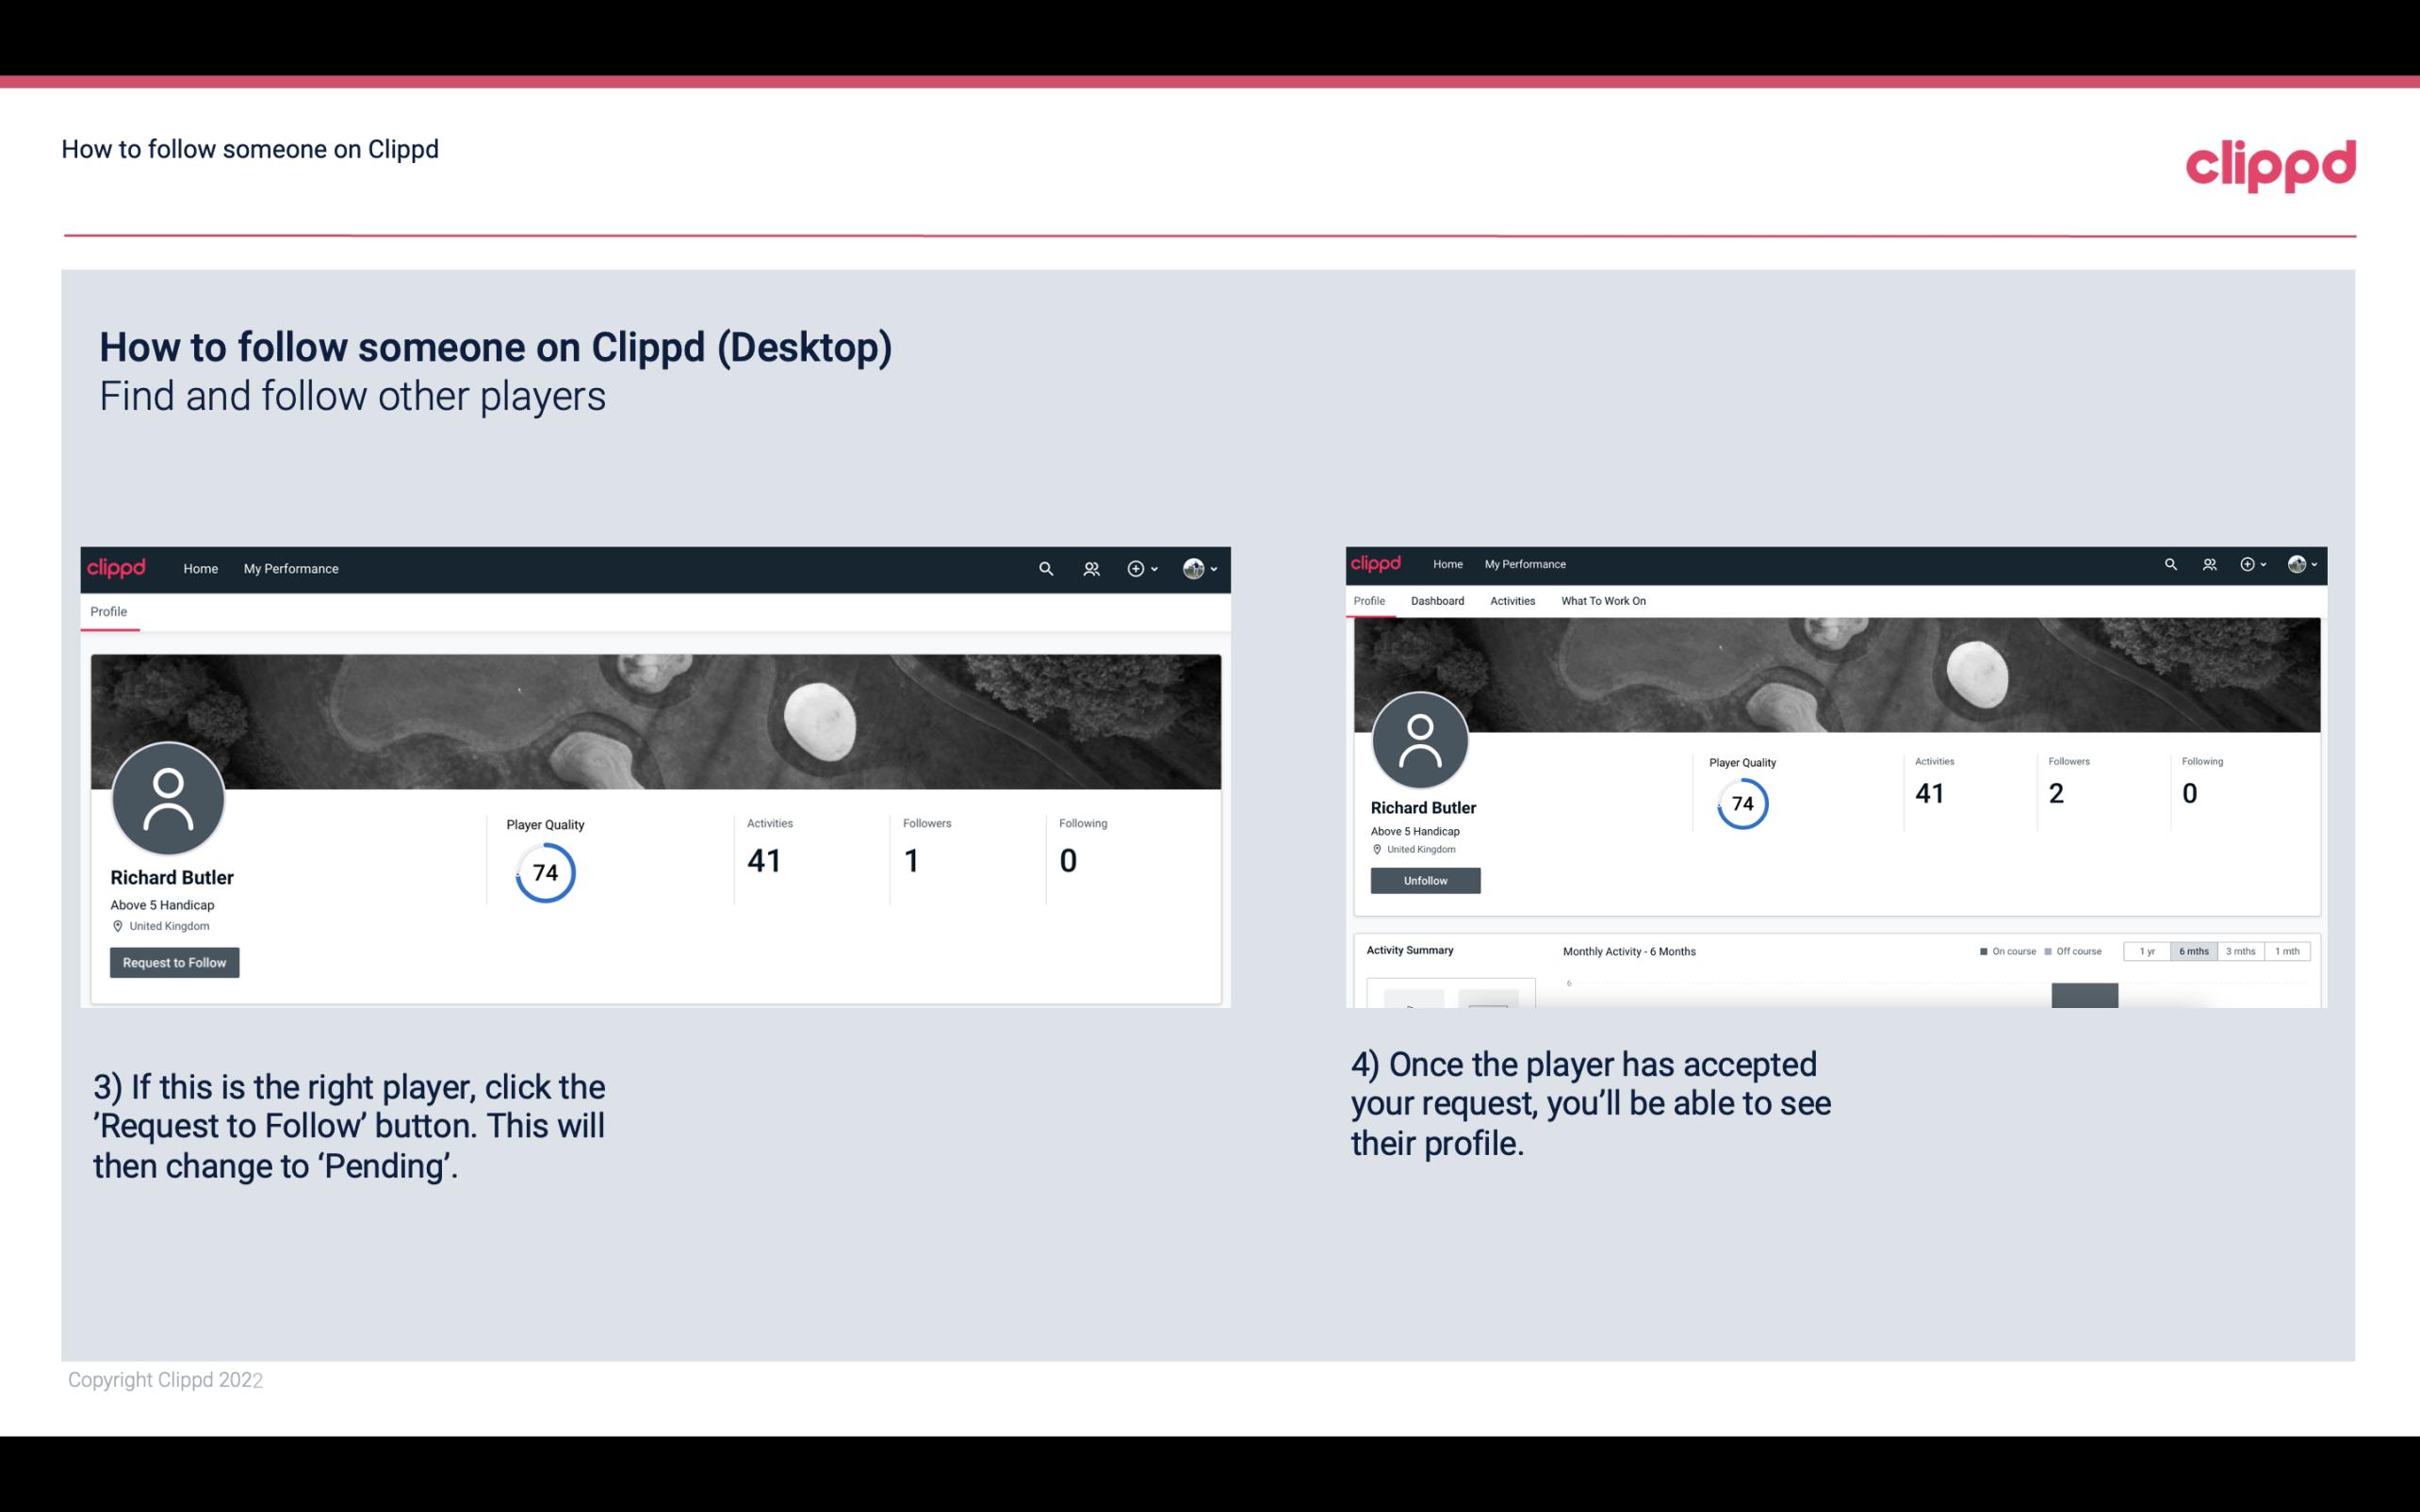Select the 'Home' menu item in navigation

click(199, 568)
